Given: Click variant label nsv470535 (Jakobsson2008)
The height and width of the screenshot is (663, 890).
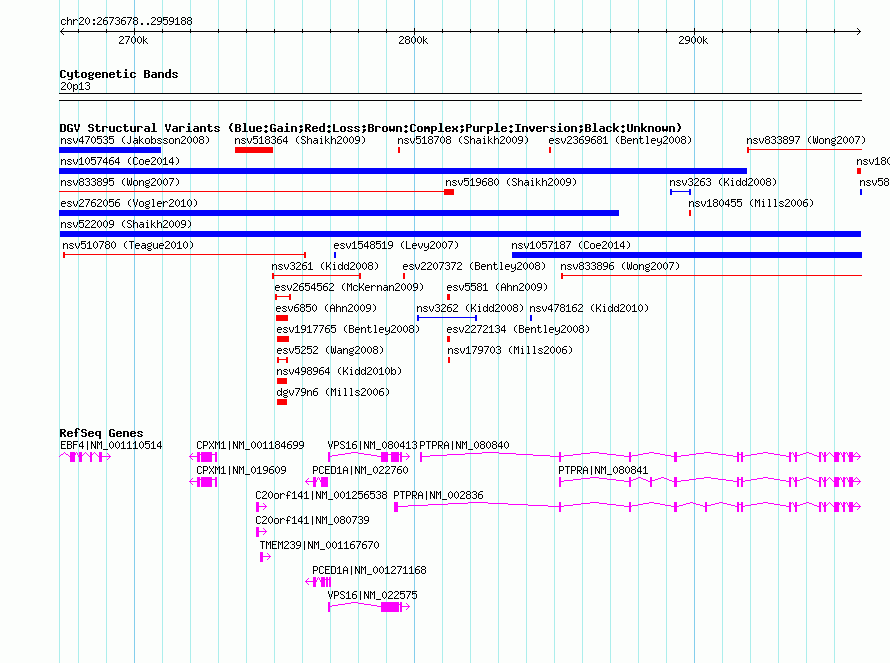Looking at the screenshot, I should (x=135, y=140).
